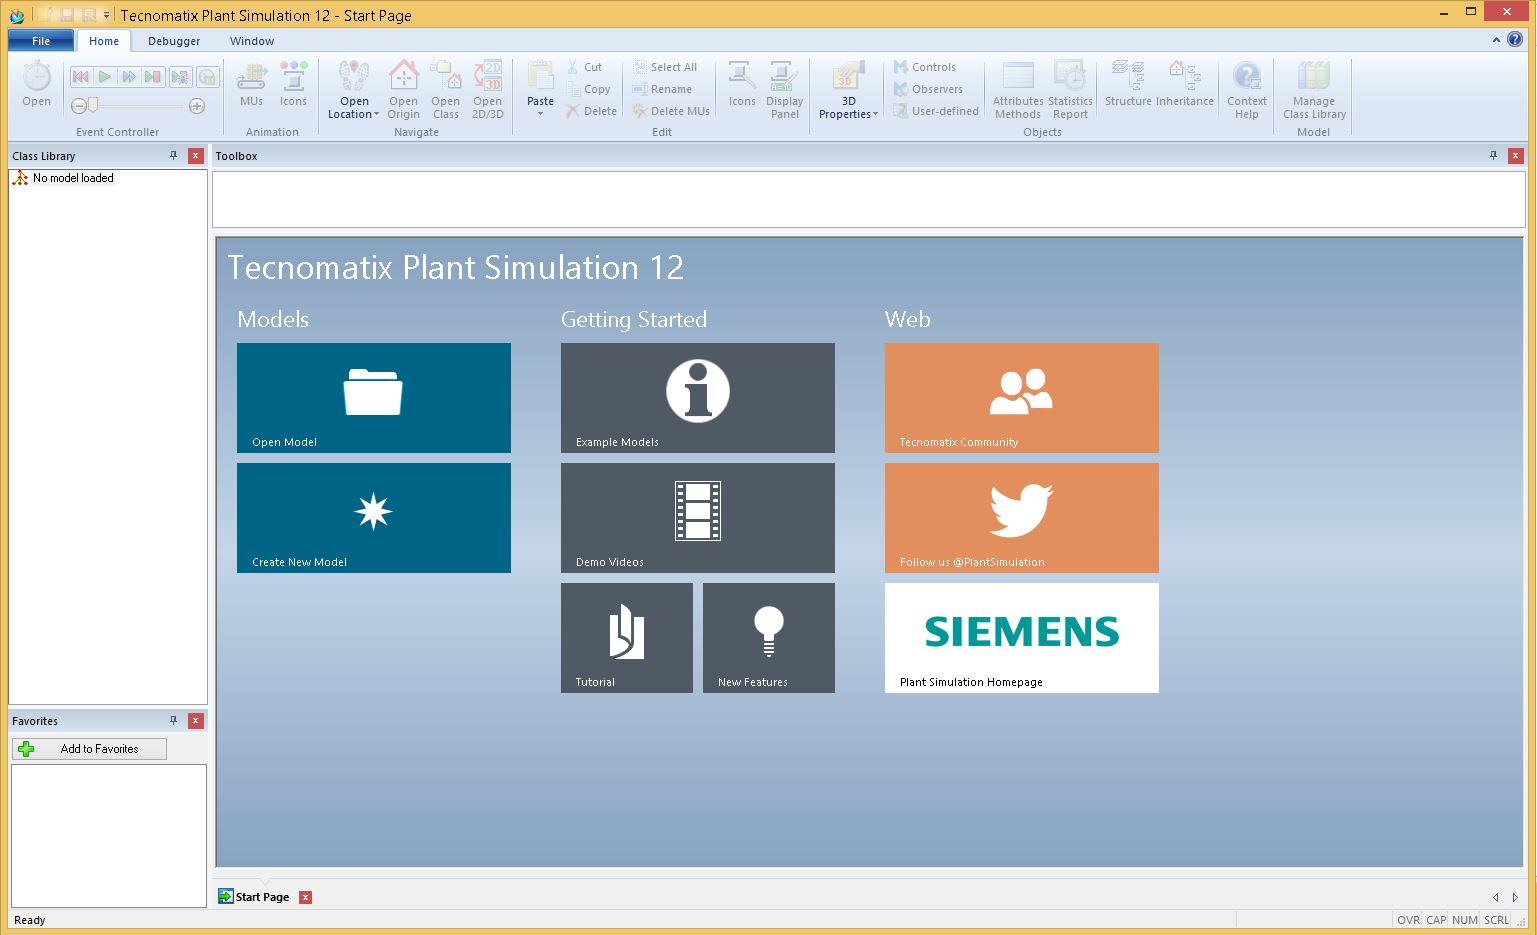Click Select All in the ribbon
Image resolution: width=1537 pixels, height=935 pixels.
click(x=665, y=67)
